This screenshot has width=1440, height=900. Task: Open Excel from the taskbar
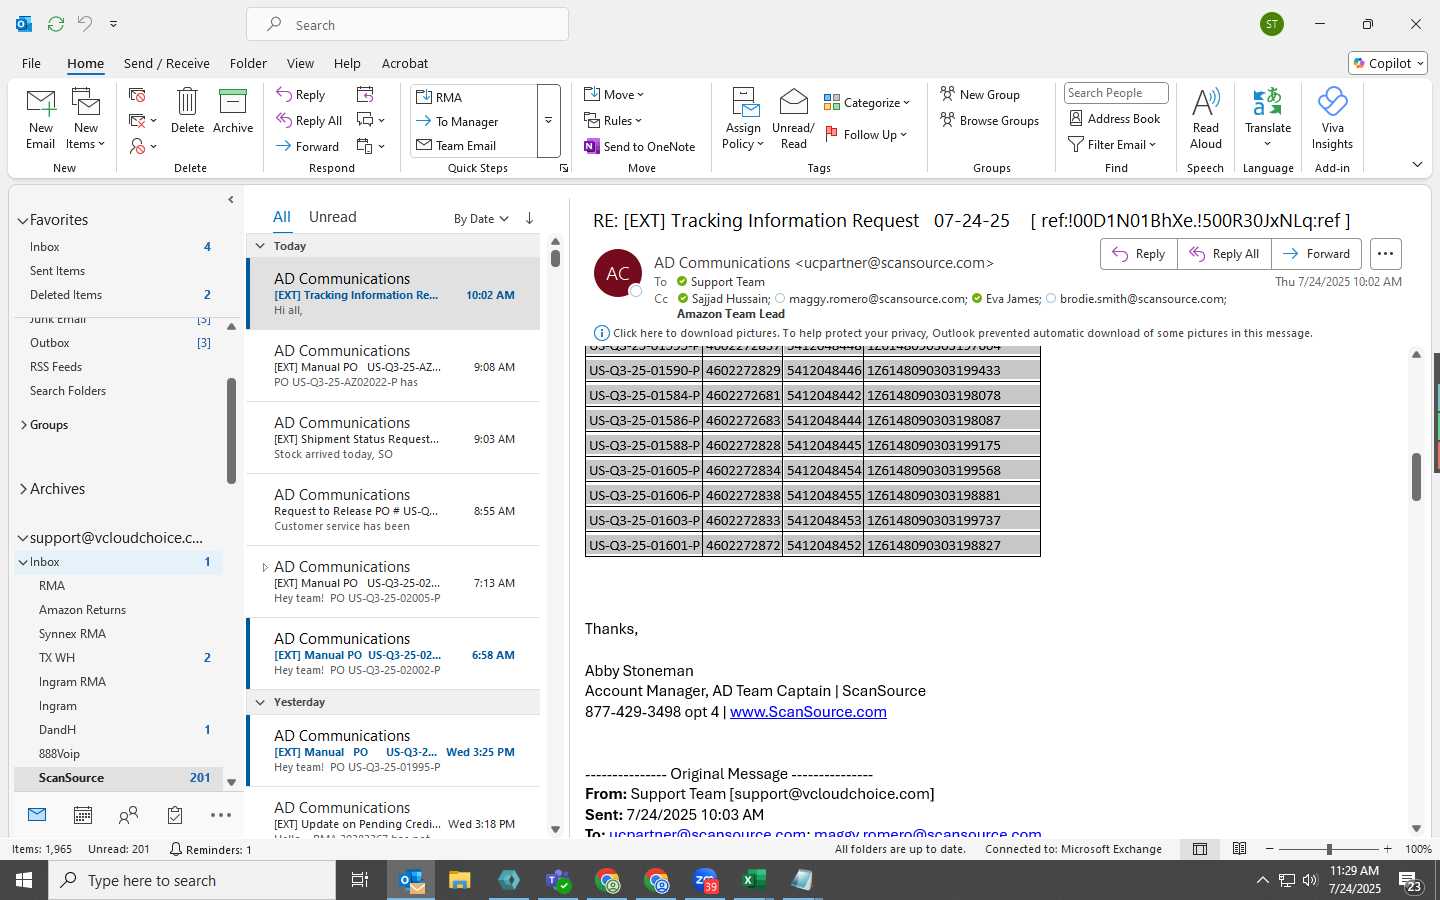[x=753, y=880]
